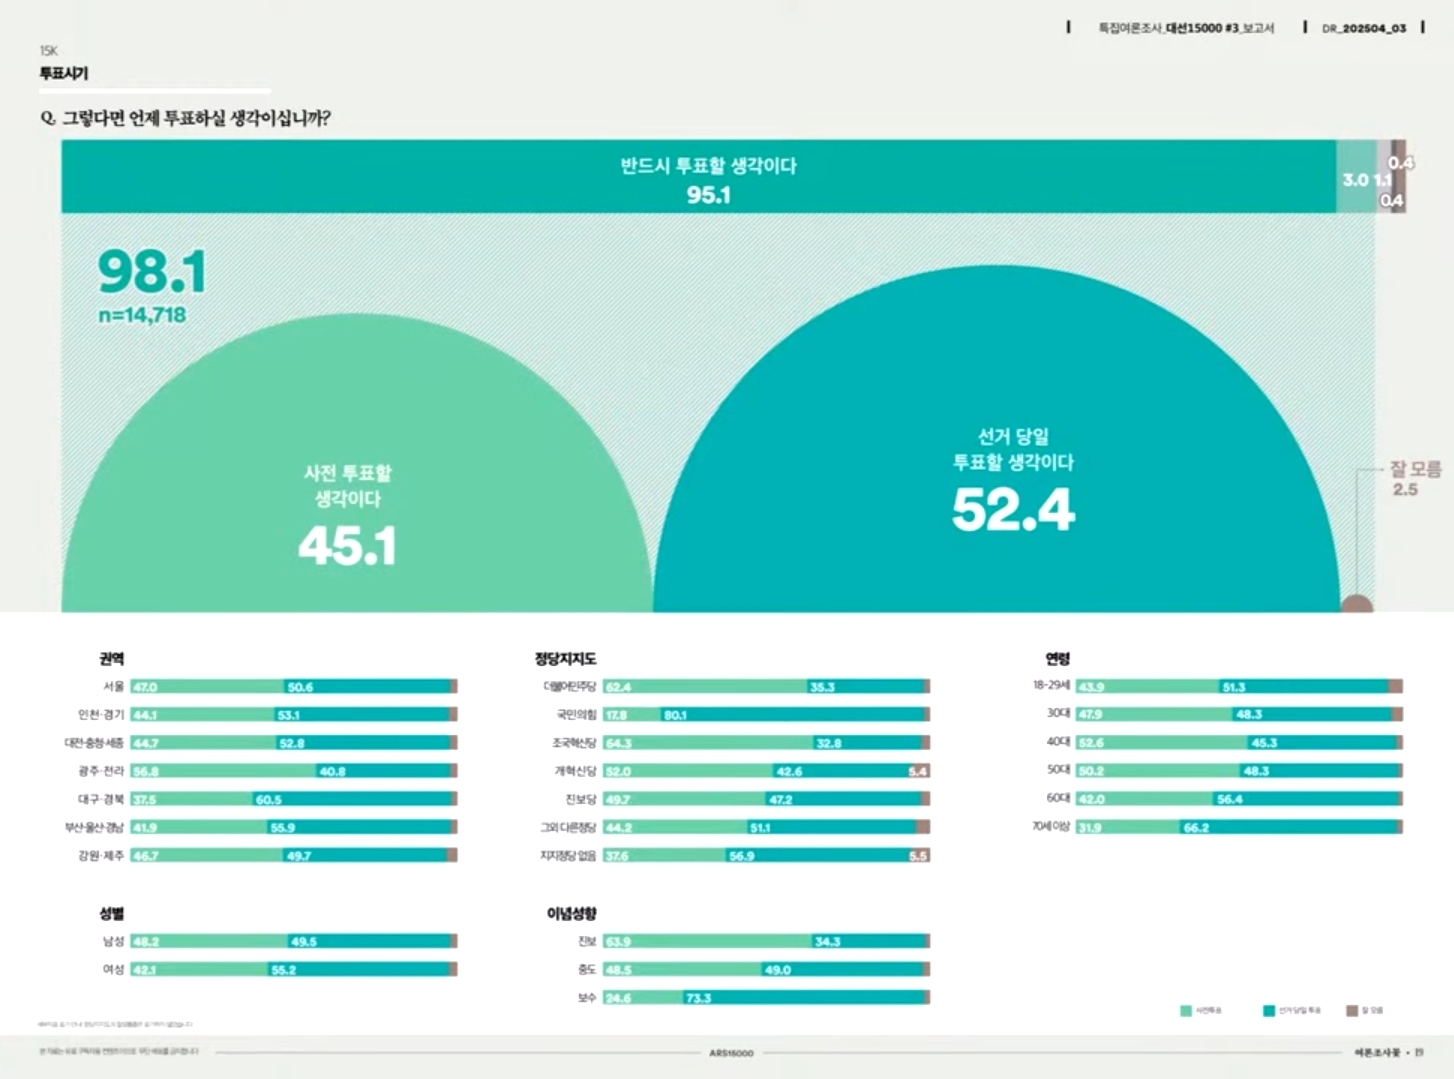Click the '60대' age label
The height and width of the screenshot is (1079, 1454).
[x=1059, y=798]
